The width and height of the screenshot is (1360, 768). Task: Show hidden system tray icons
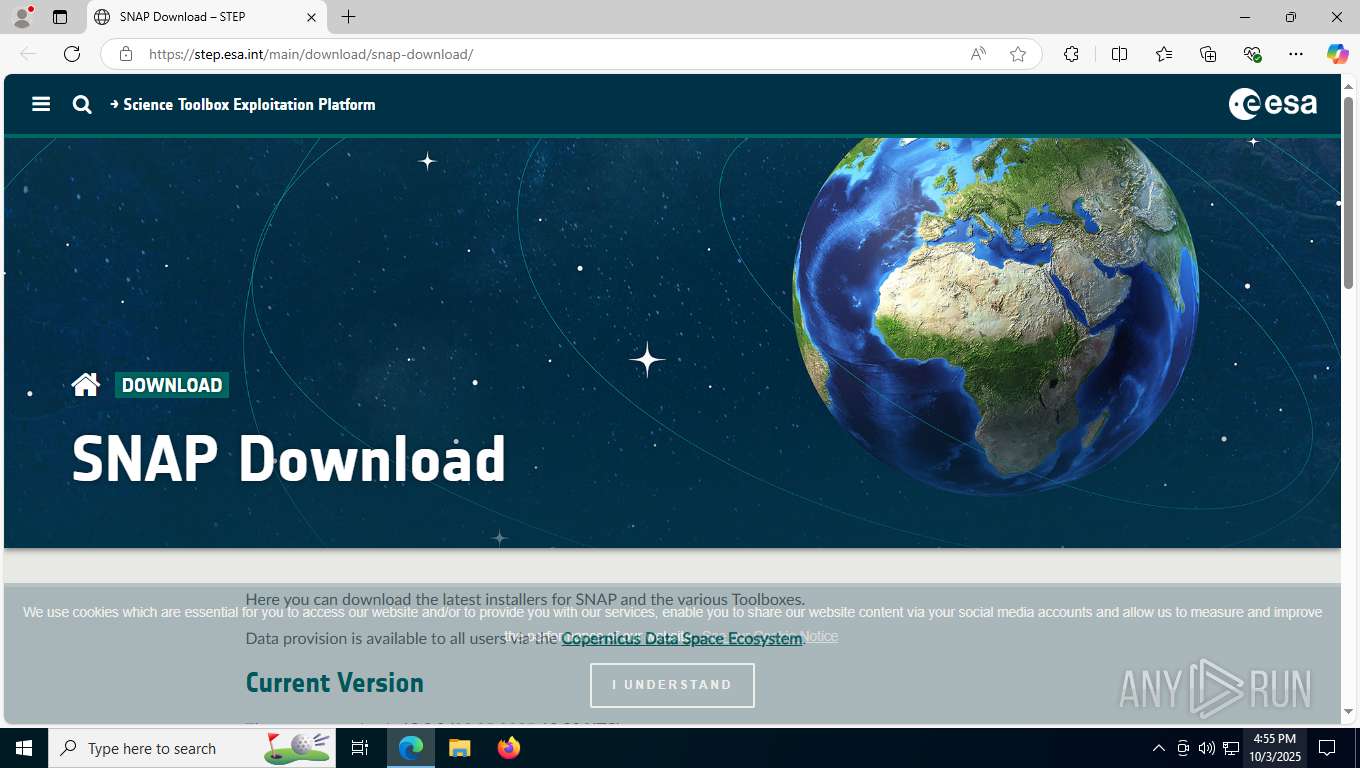click(x=1159, y=748)
